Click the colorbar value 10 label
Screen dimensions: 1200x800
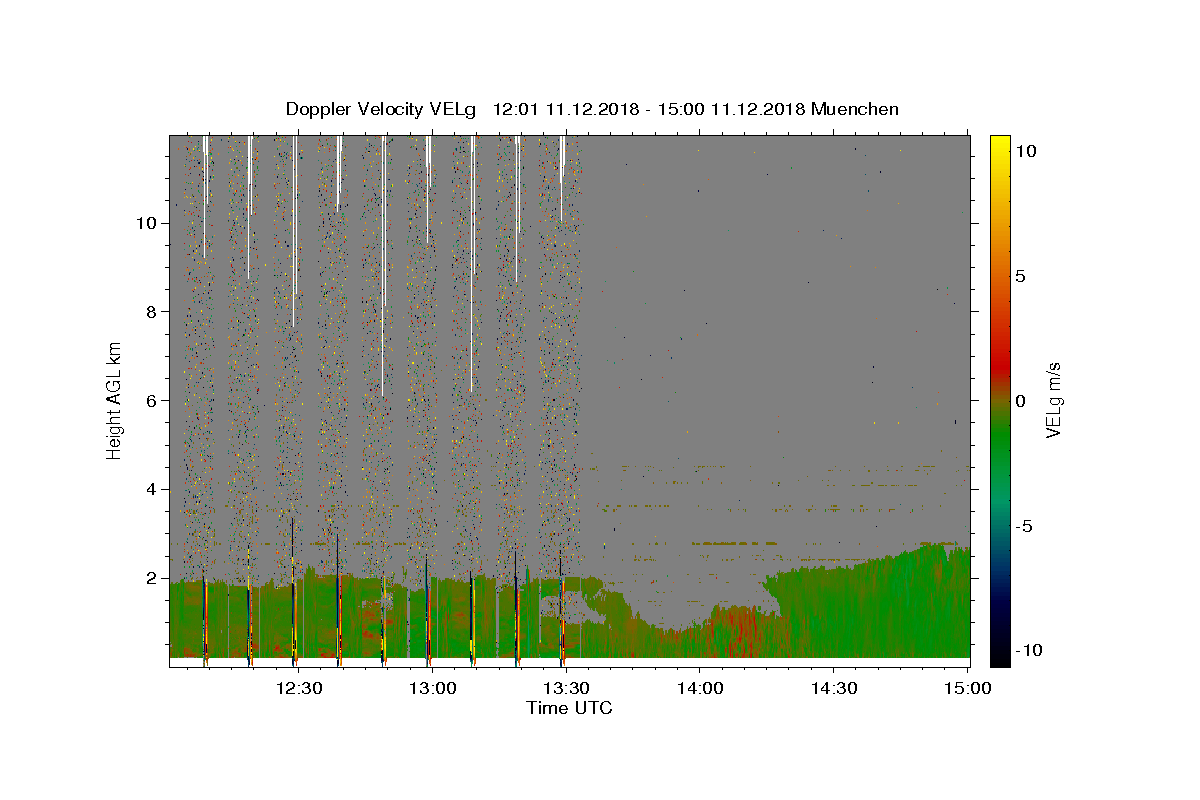[1026, 151]
